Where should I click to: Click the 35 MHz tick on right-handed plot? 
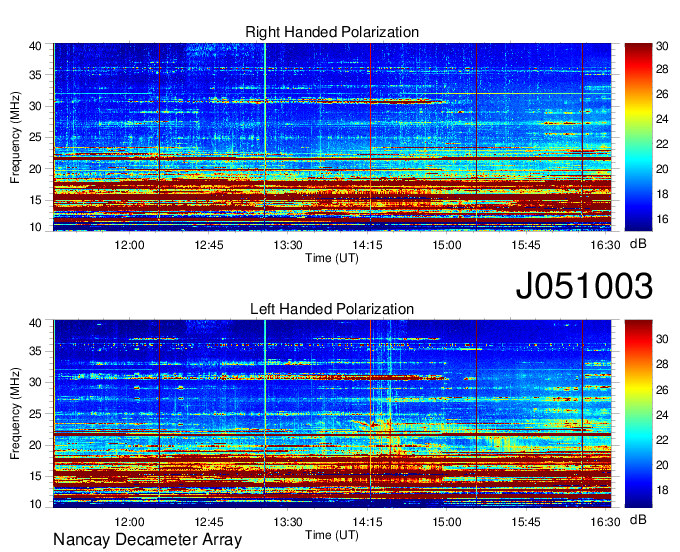[35, 75]
